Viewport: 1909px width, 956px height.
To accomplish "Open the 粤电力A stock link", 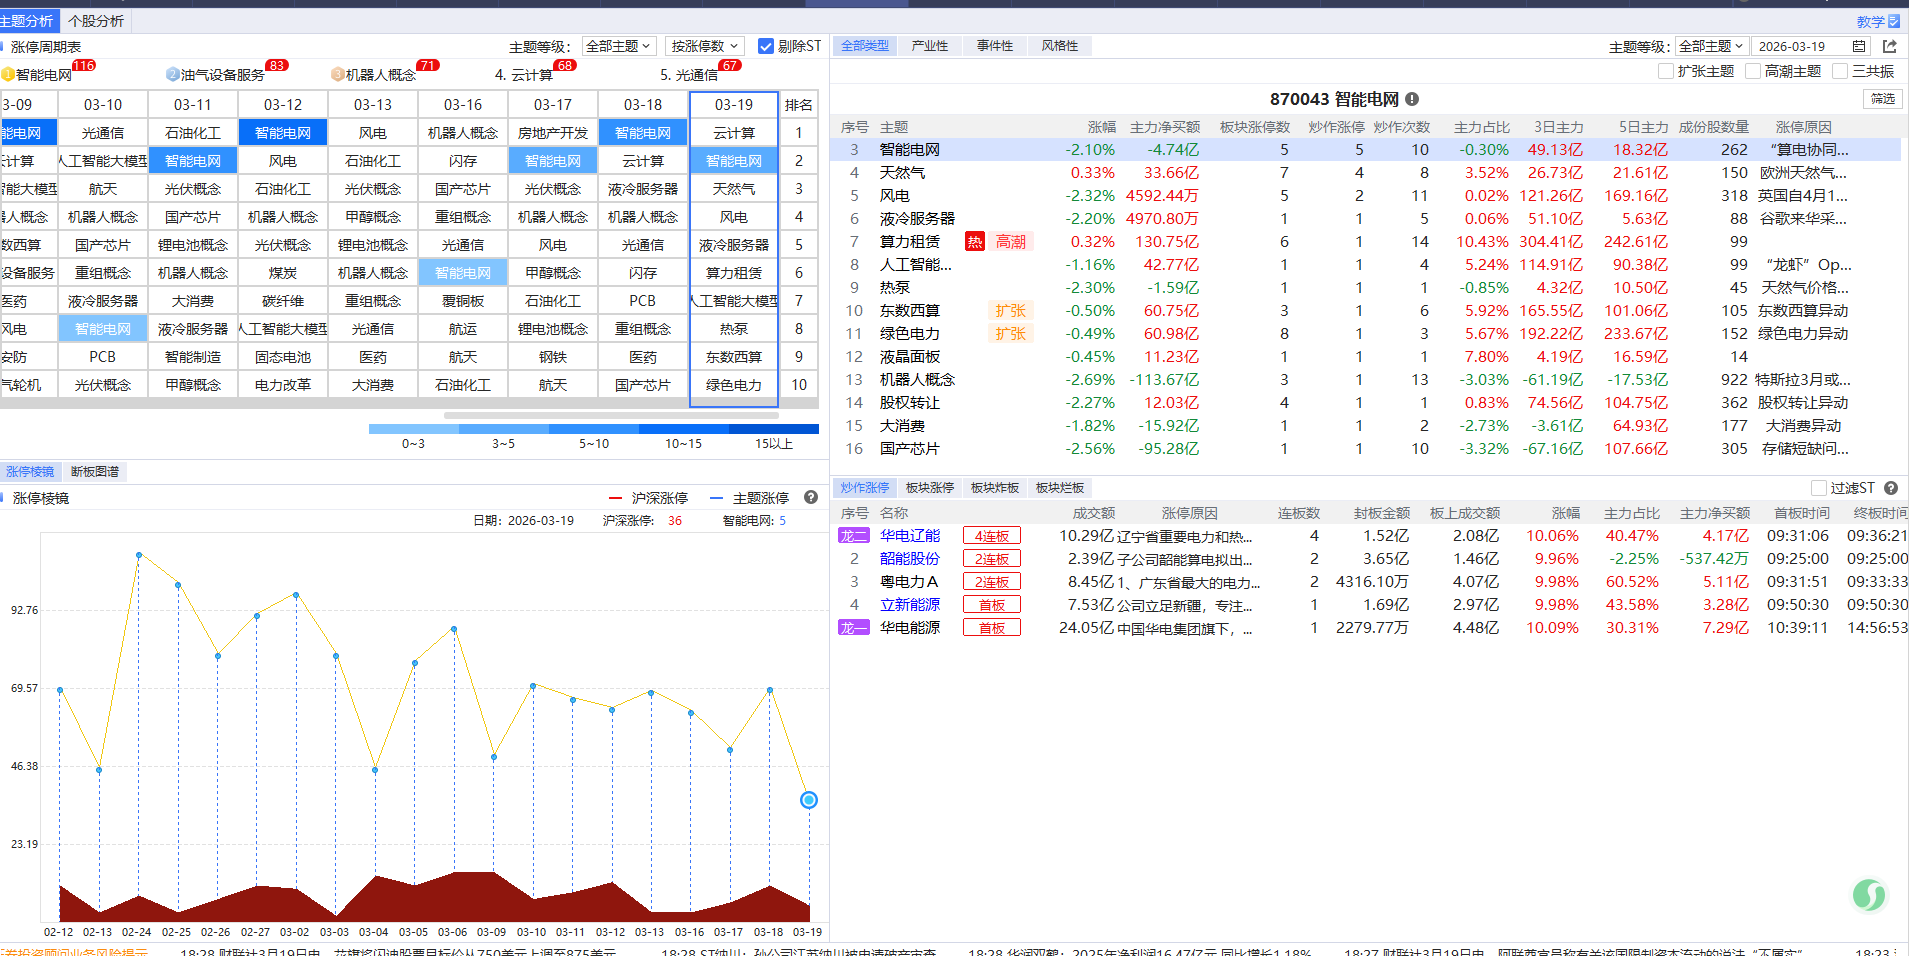I will point(908,582).
